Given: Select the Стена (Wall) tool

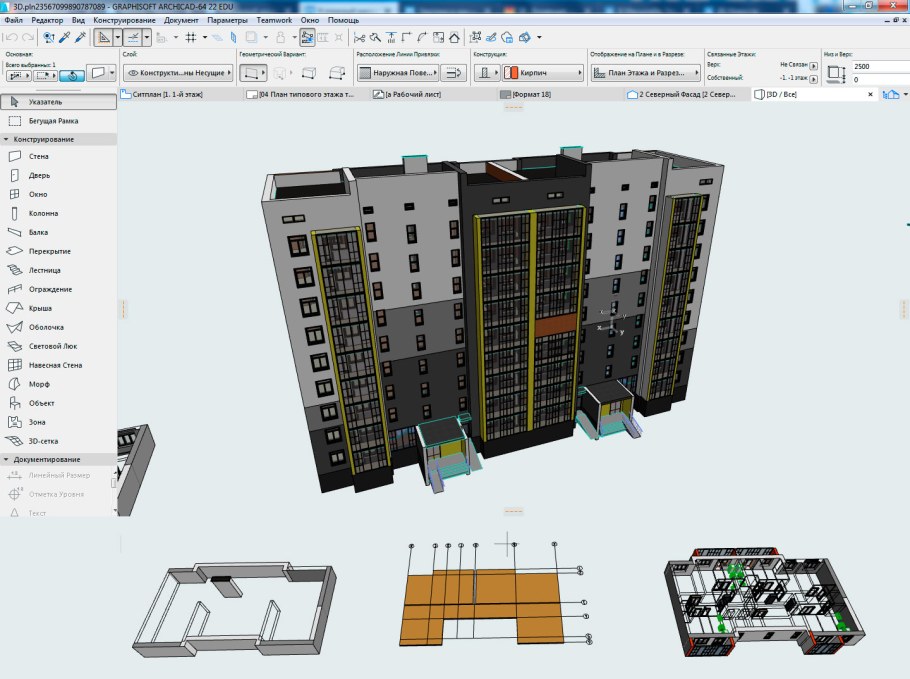Looking at the screenshot, I should coord(38,157).
